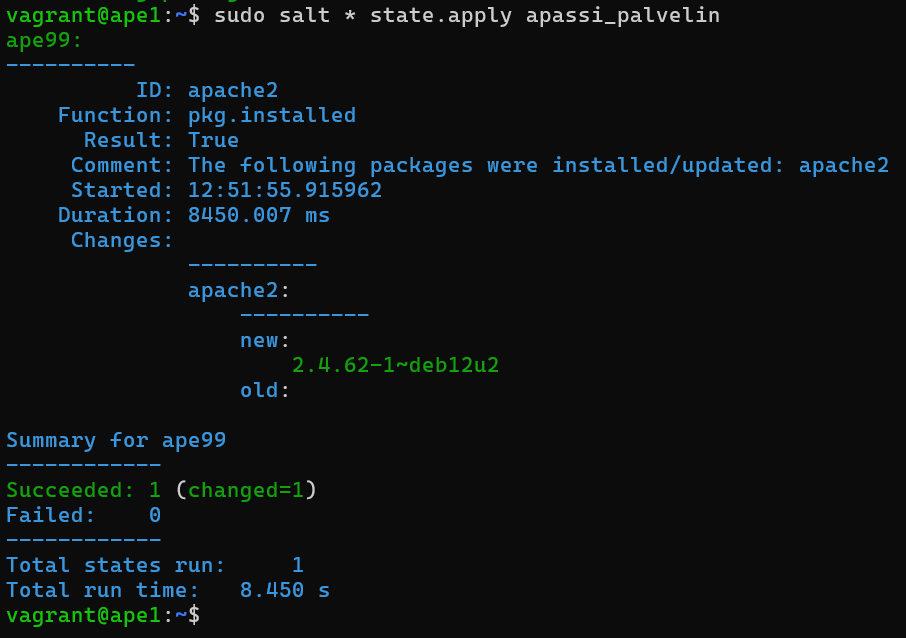Click the total run time '8.450 s'
The image size is (906, 638).
click(x=284, y=590)
